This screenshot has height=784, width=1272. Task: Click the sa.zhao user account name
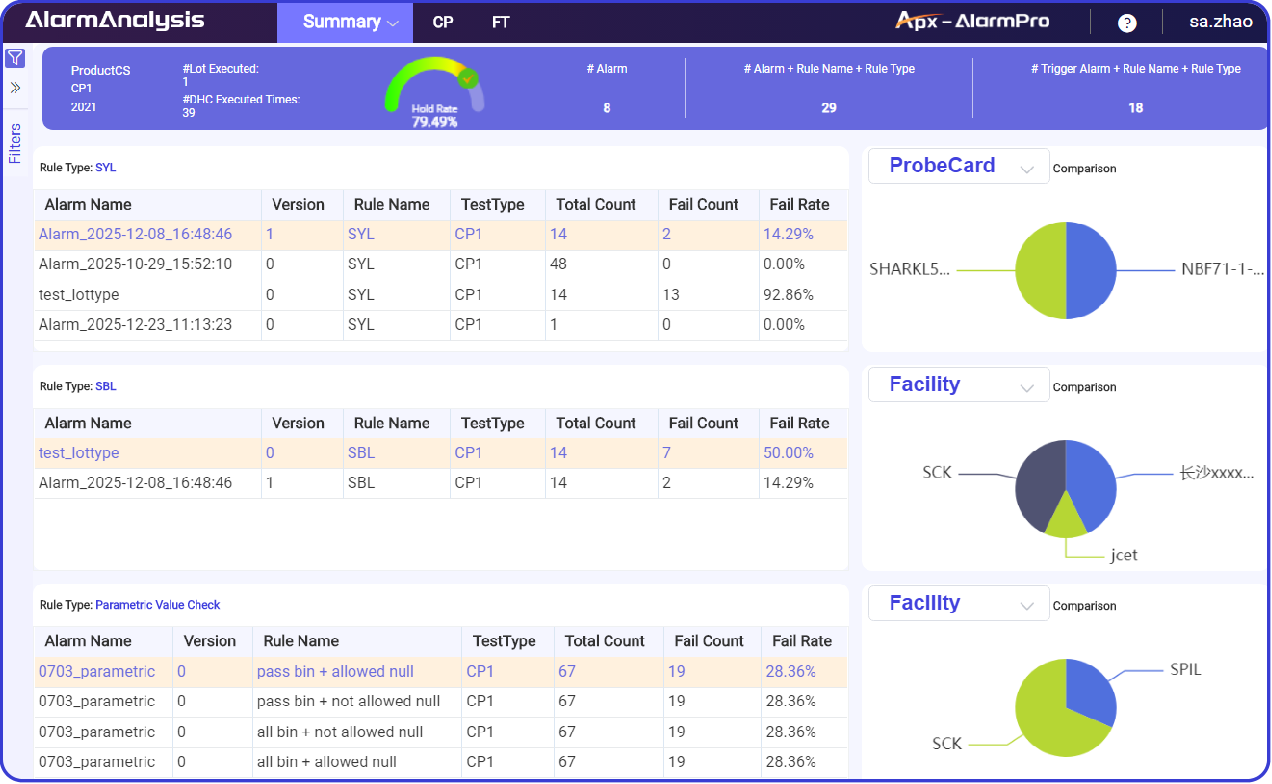[x=1220, y=21]
